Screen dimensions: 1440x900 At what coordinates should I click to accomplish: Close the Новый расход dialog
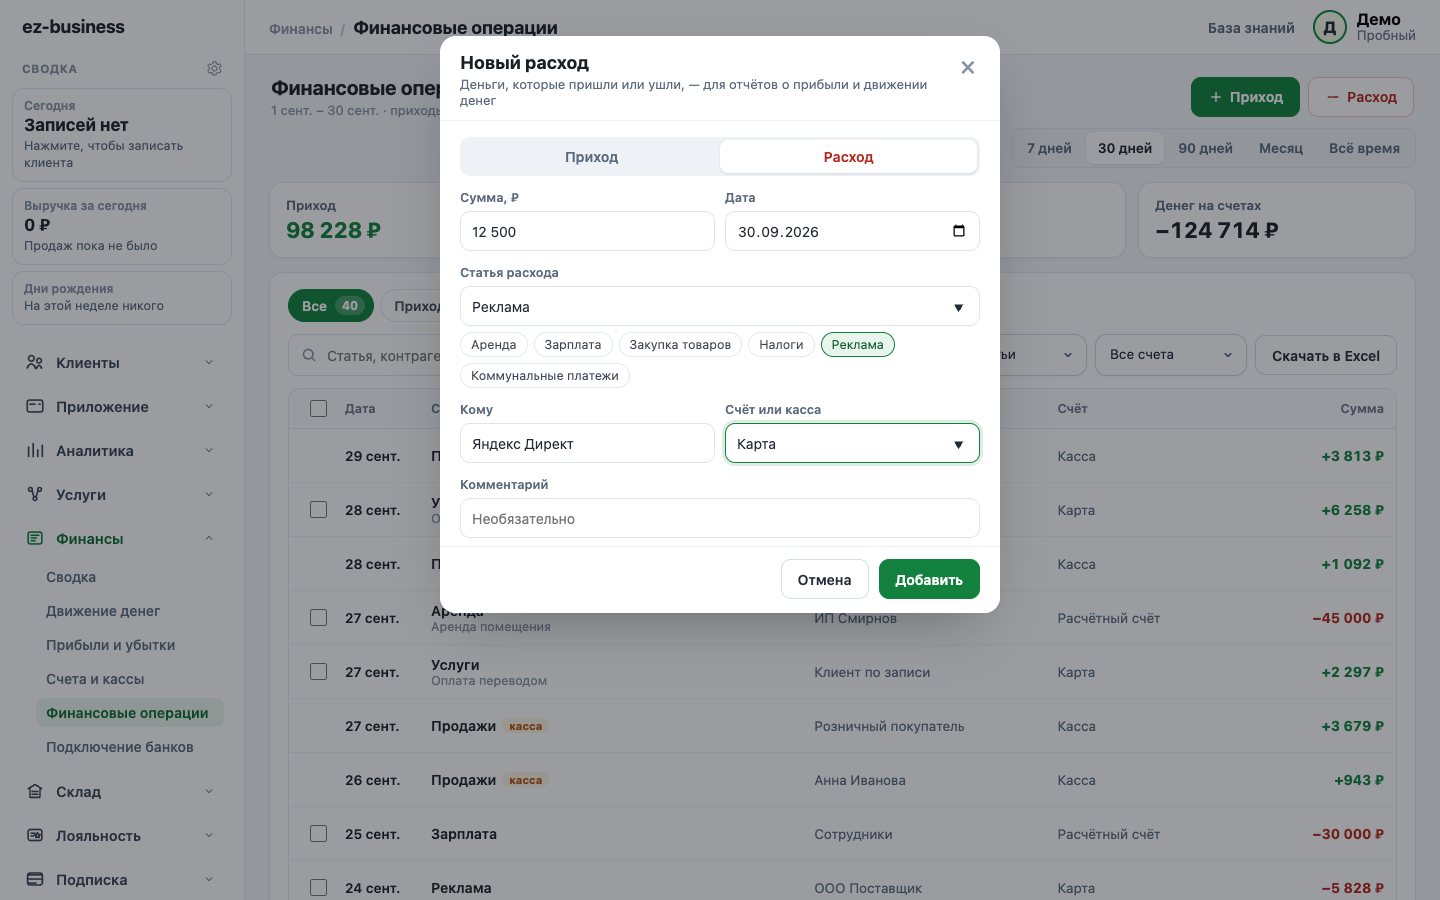(967, 68)
